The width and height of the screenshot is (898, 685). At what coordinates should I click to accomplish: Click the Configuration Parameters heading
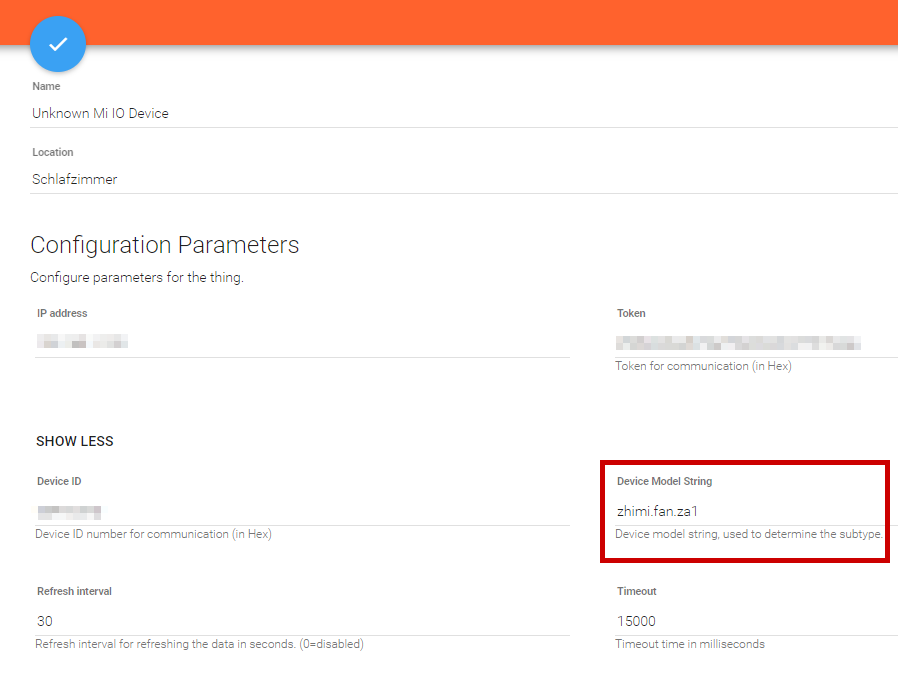click(x=165, y=245)
